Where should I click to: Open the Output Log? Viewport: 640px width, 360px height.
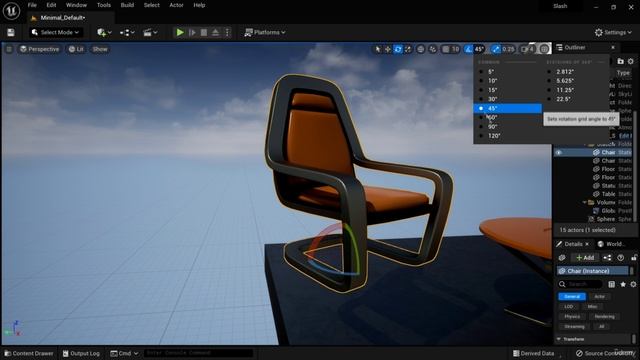tap(81, 353)
